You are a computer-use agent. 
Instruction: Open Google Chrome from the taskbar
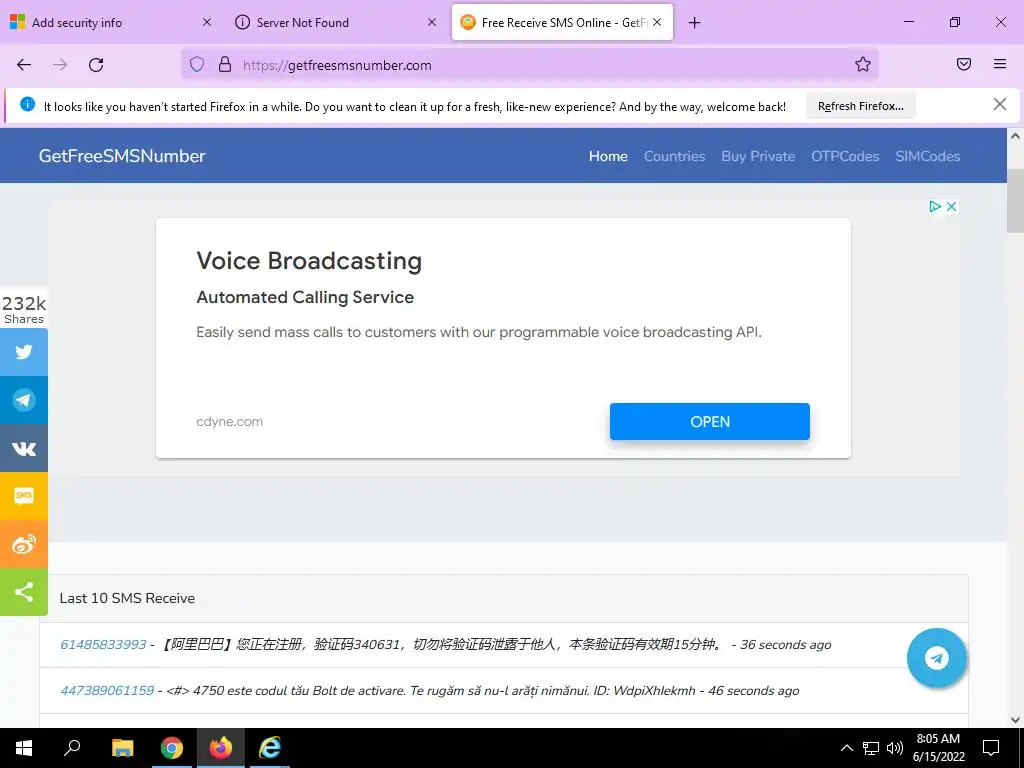(x=172, y=748)
